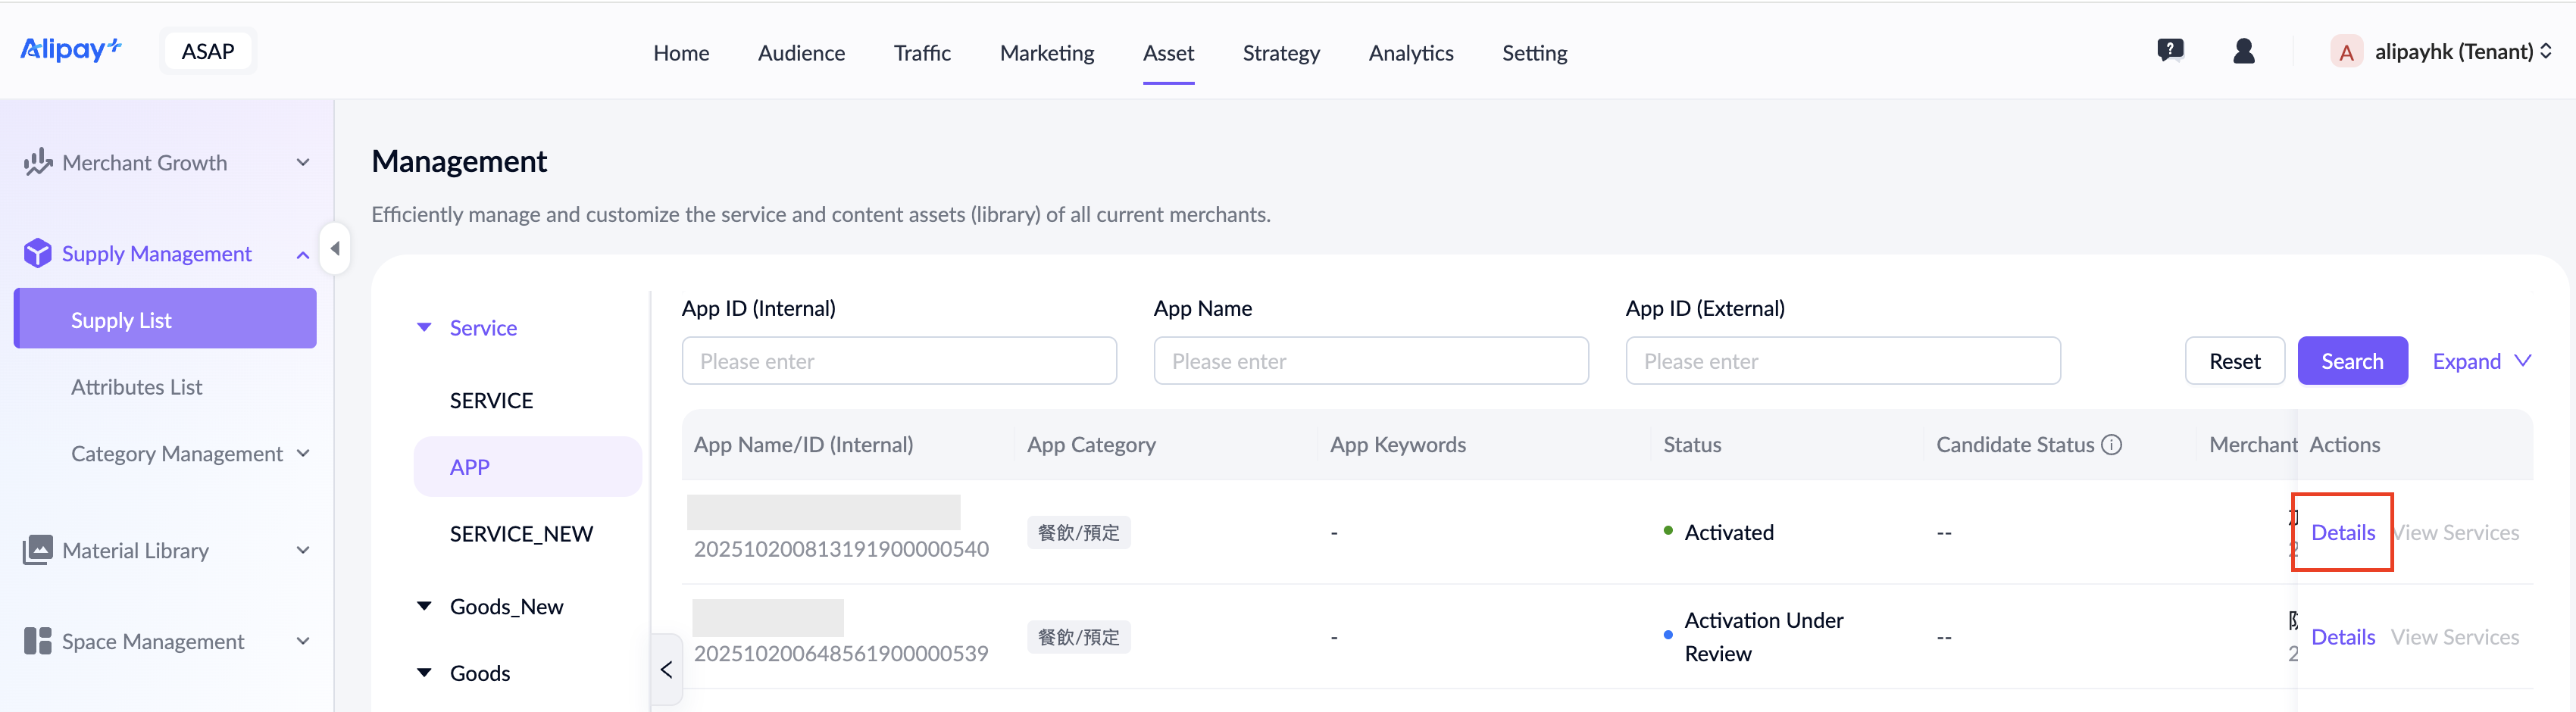Click the App Name input field
This screenshot has width=2576, height=712.
[x=1370, y=361]
